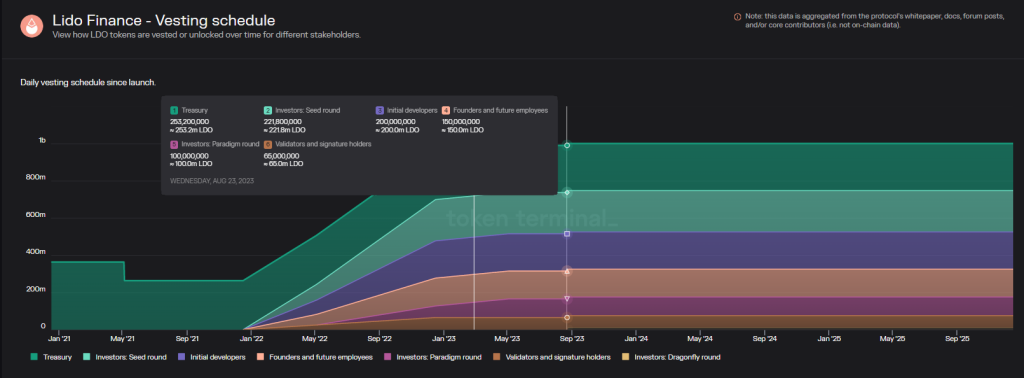Toggle Investors: Seed round legend entry
This screenshot has width=1024, height=378.
coord(125,357)
